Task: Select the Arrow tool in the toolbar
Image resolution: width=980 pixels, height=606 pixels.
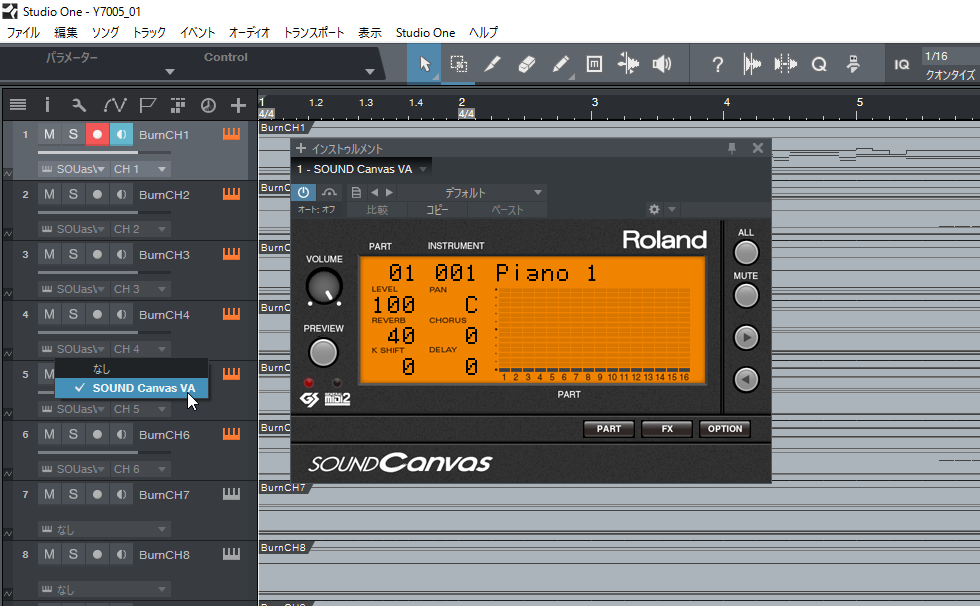Action: coord(424,64)
